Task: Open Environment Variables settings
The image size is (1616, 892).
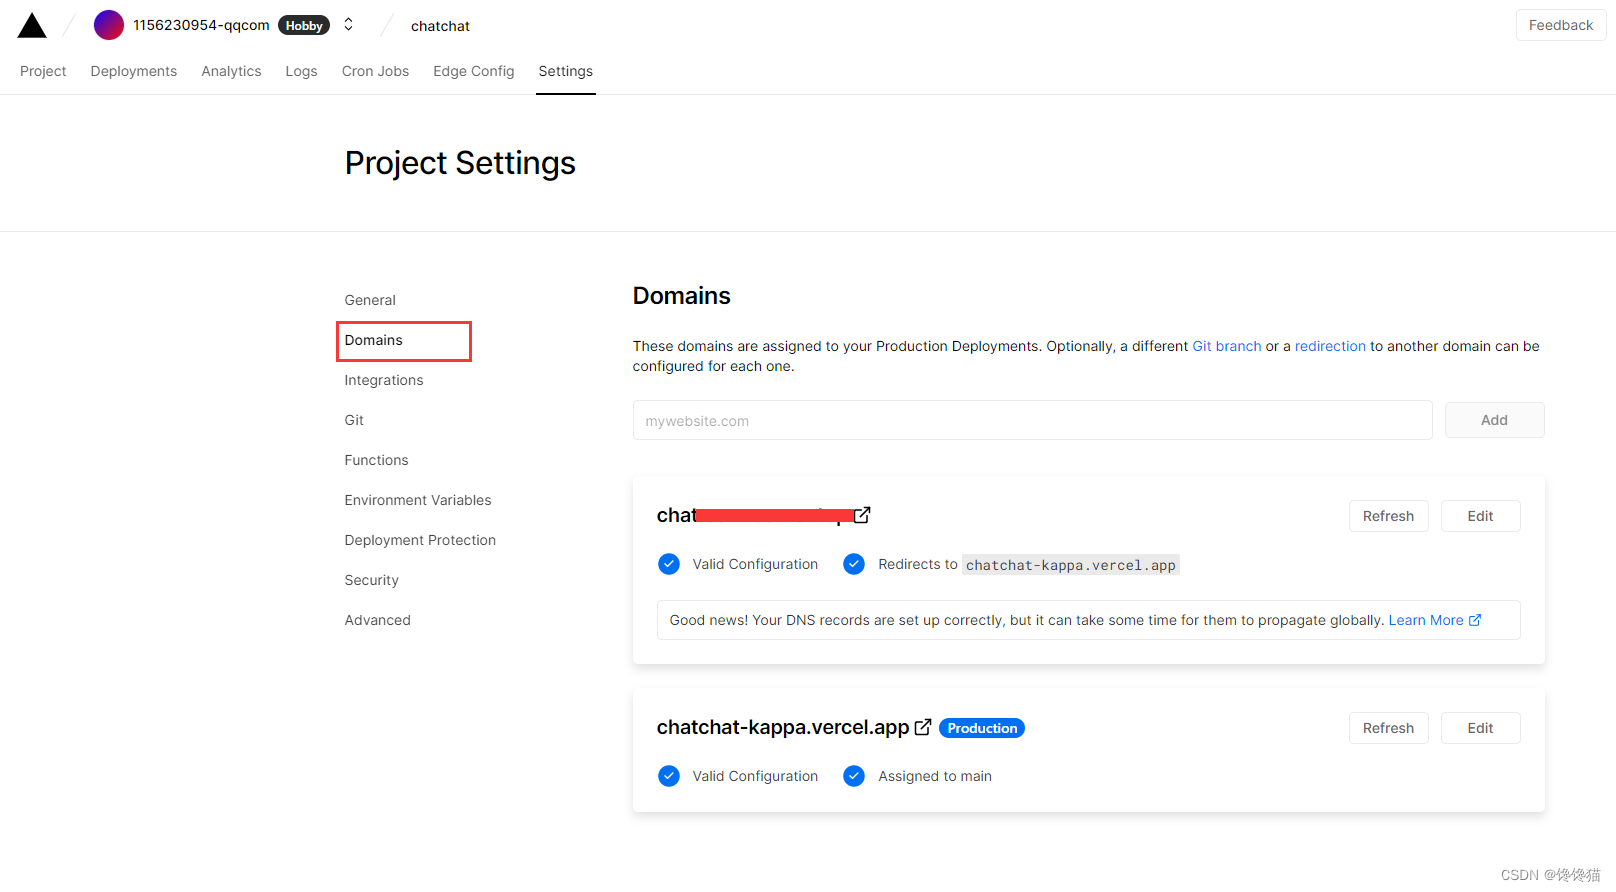Action: (x=418, y=500)
